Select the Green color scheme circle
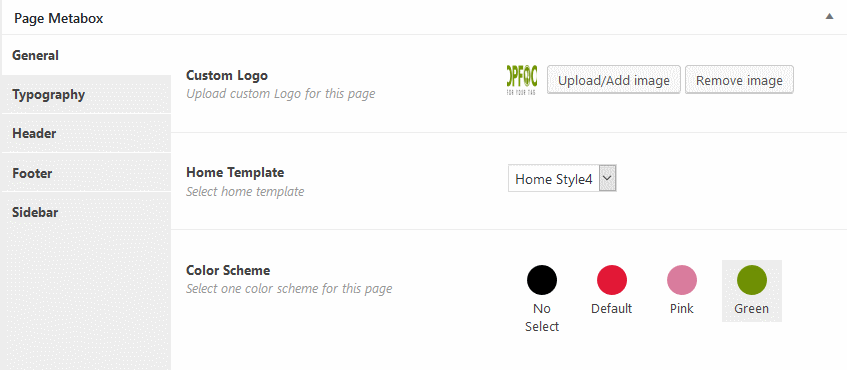 (x=751, y=280)
